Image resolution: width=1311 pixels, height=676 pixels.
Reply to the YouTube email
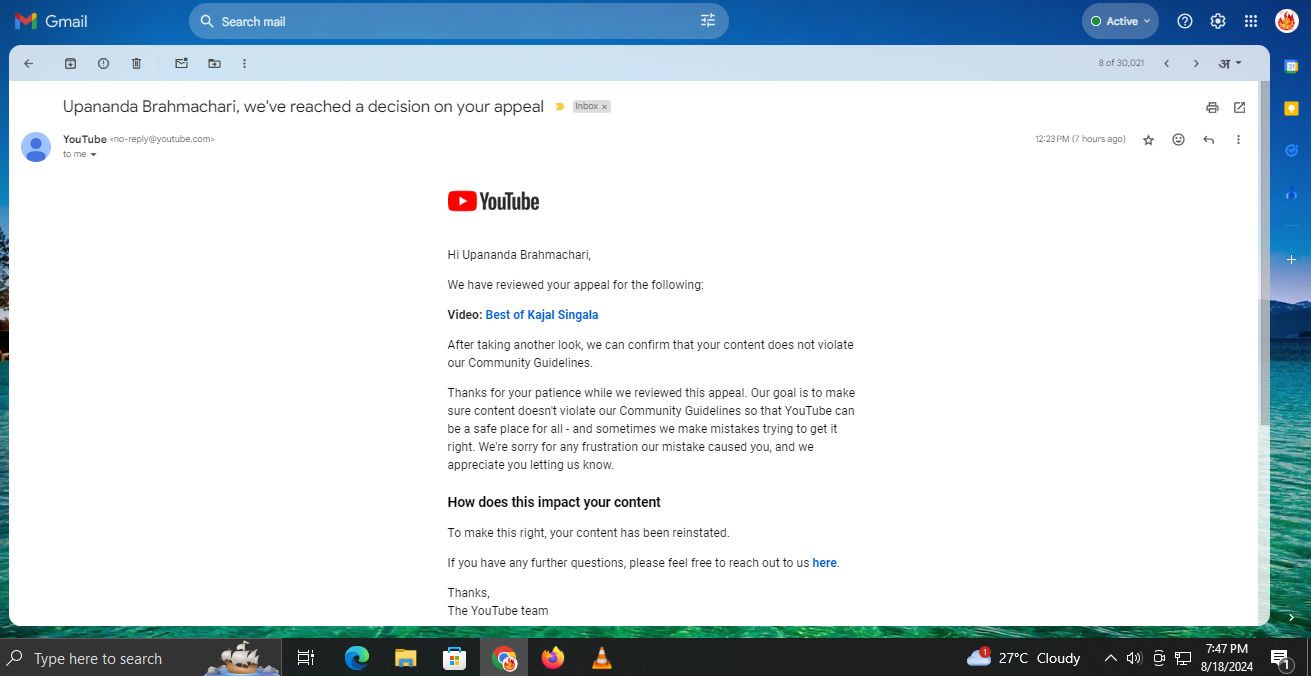coord(1208,140)
